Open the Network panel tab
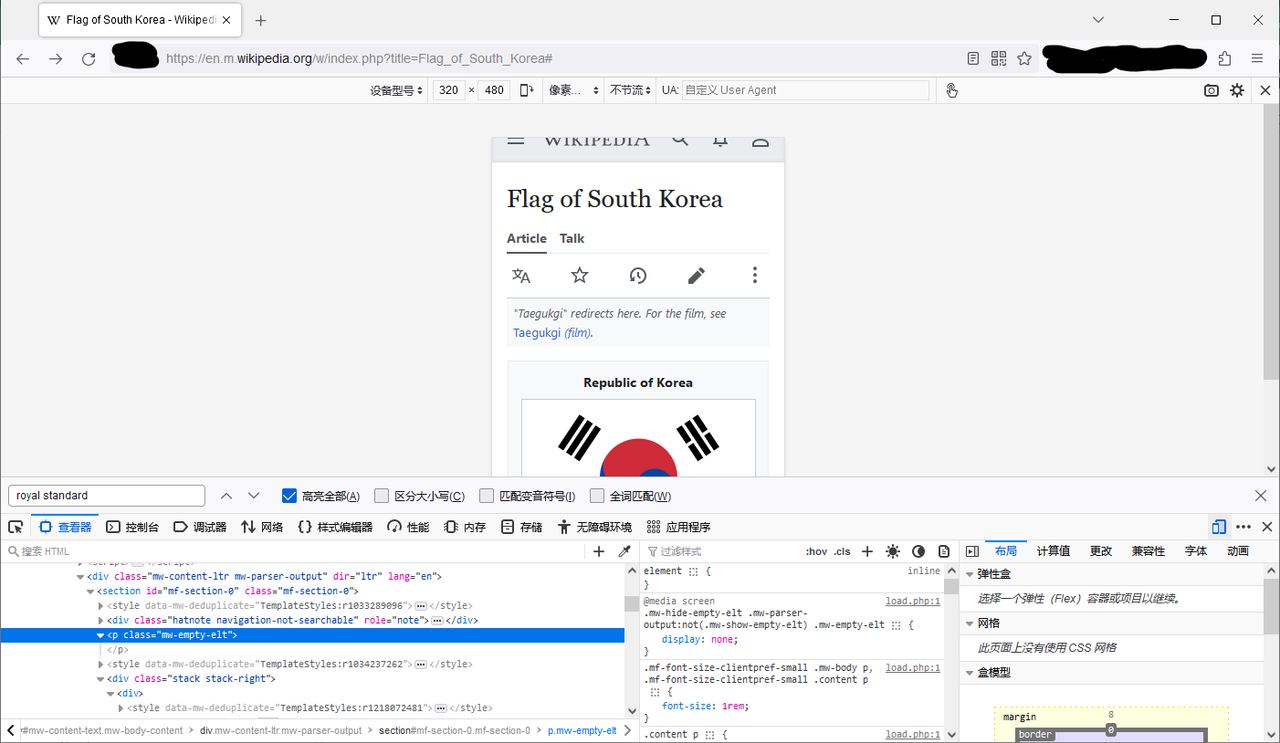 tap(262, 527)
